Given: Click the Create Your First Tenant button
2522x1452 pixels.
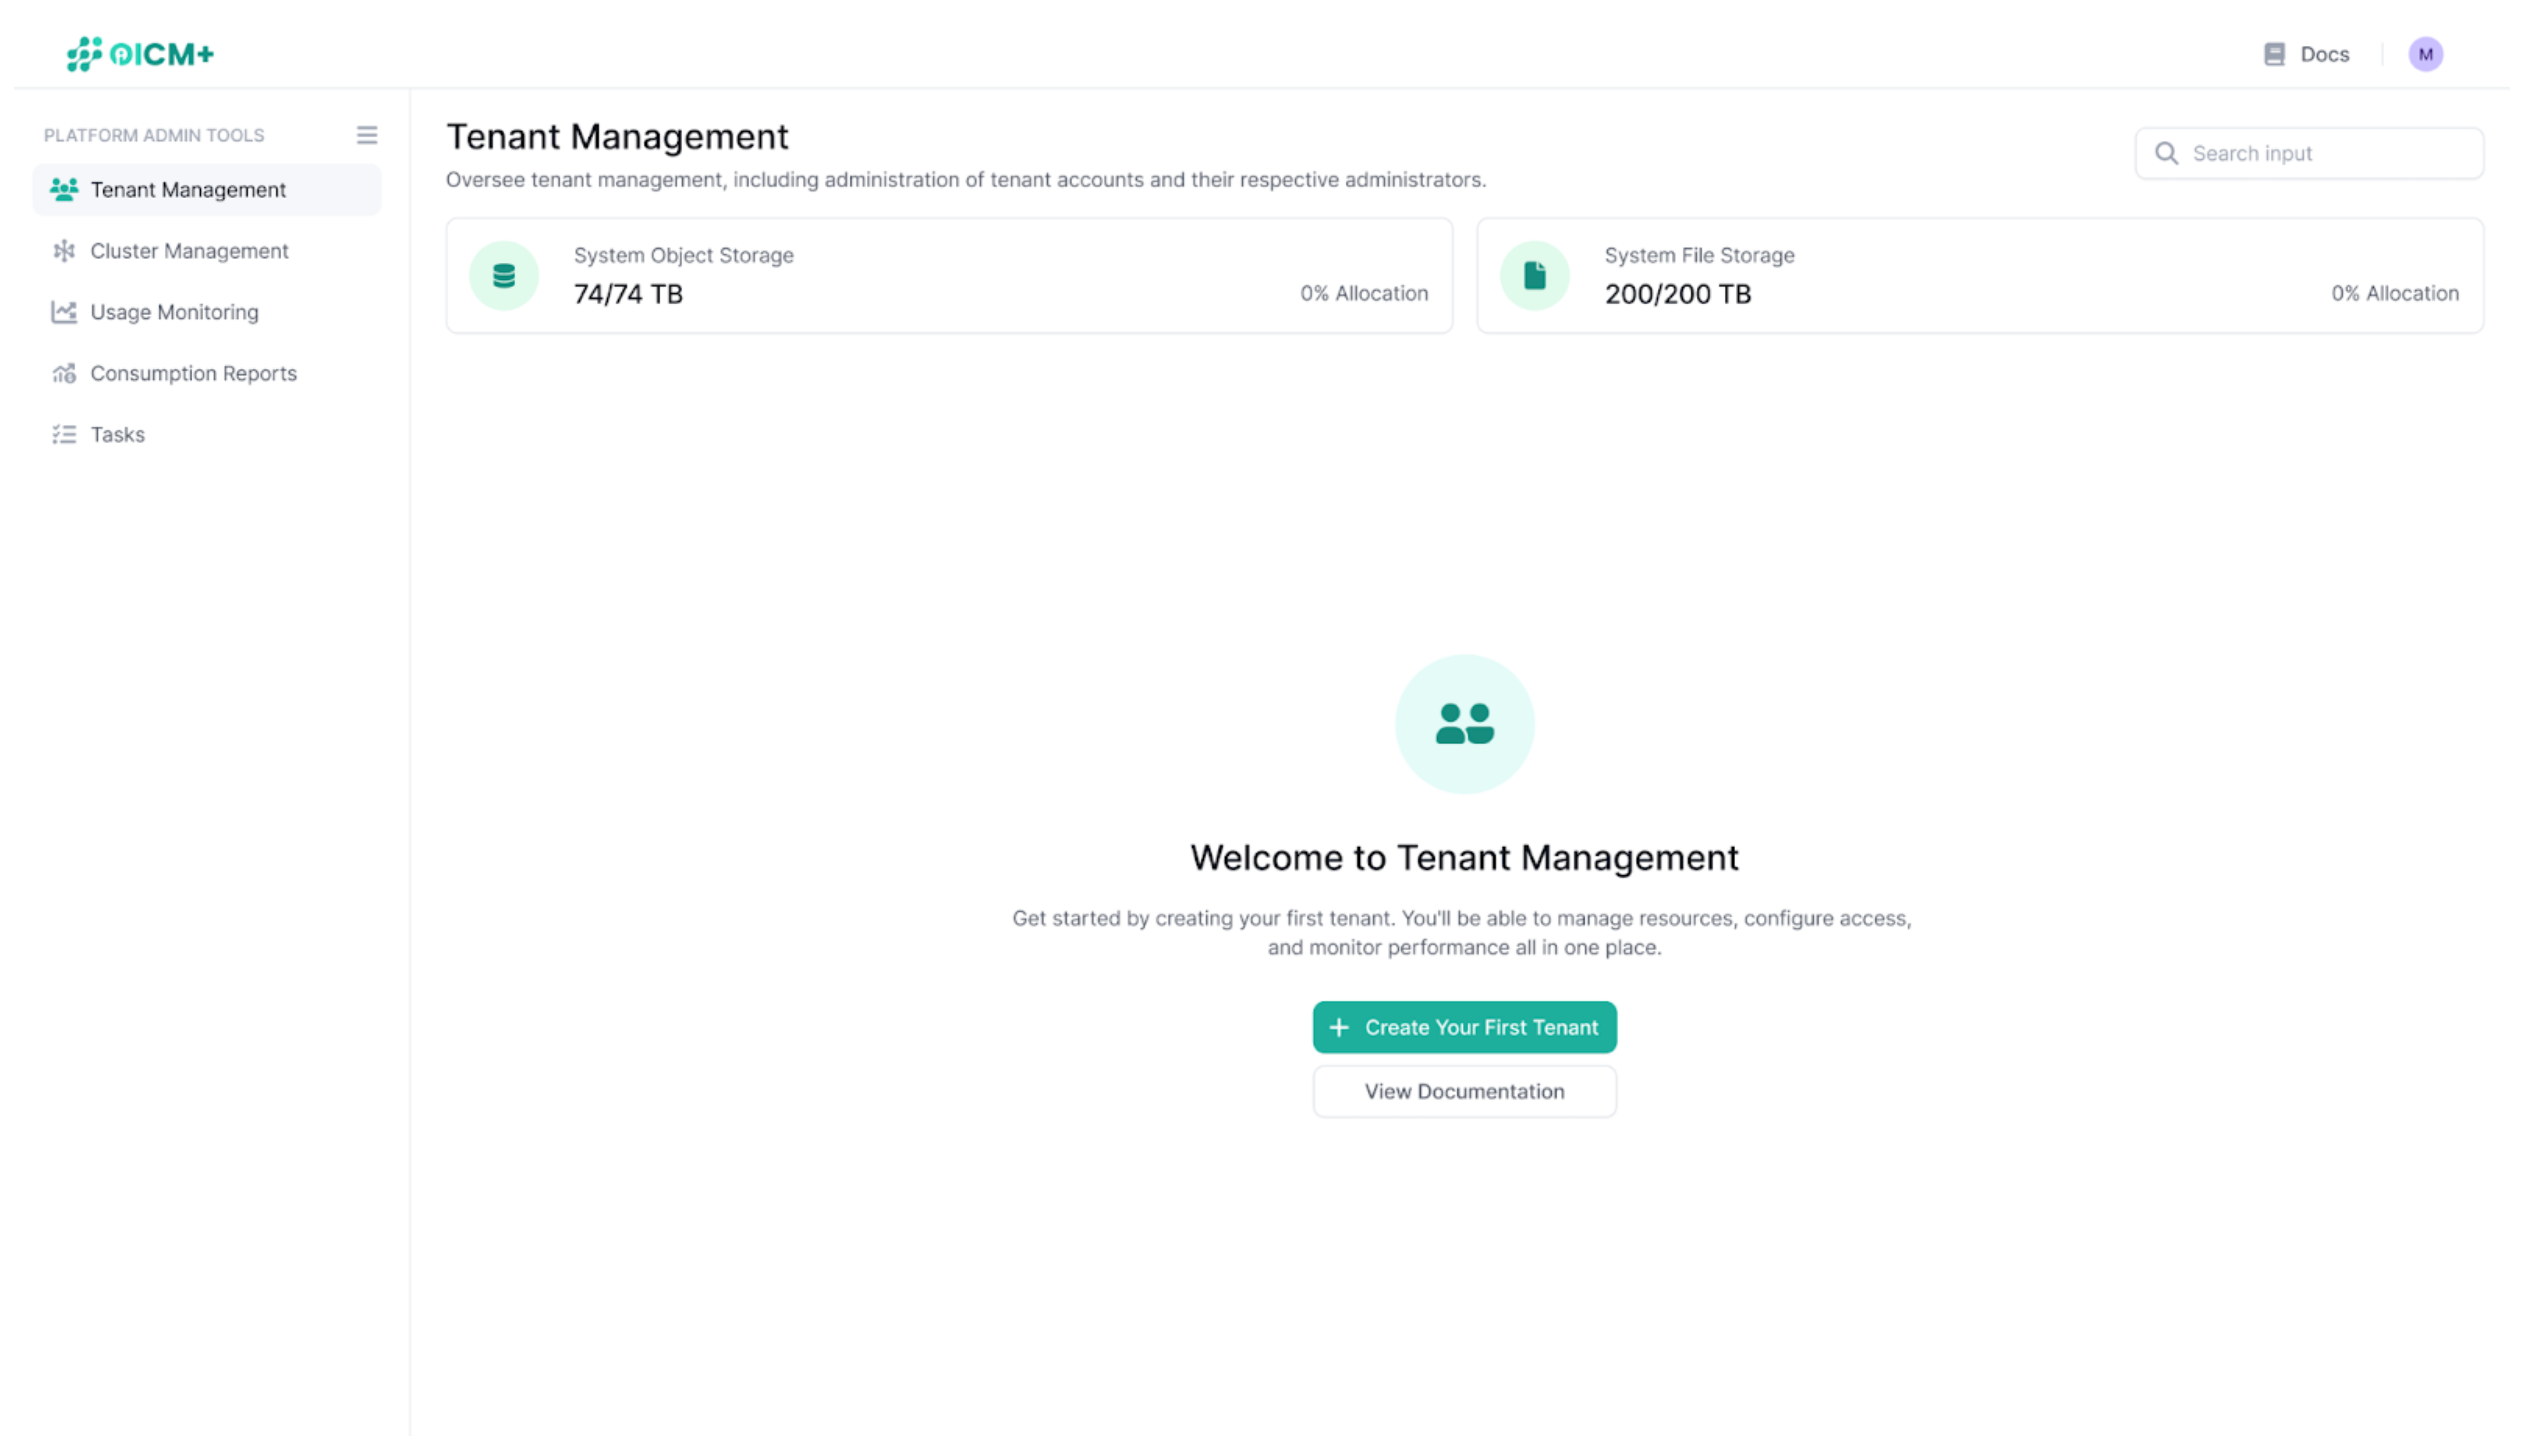Looking at the screenshot, I should coord(1464,1027).
